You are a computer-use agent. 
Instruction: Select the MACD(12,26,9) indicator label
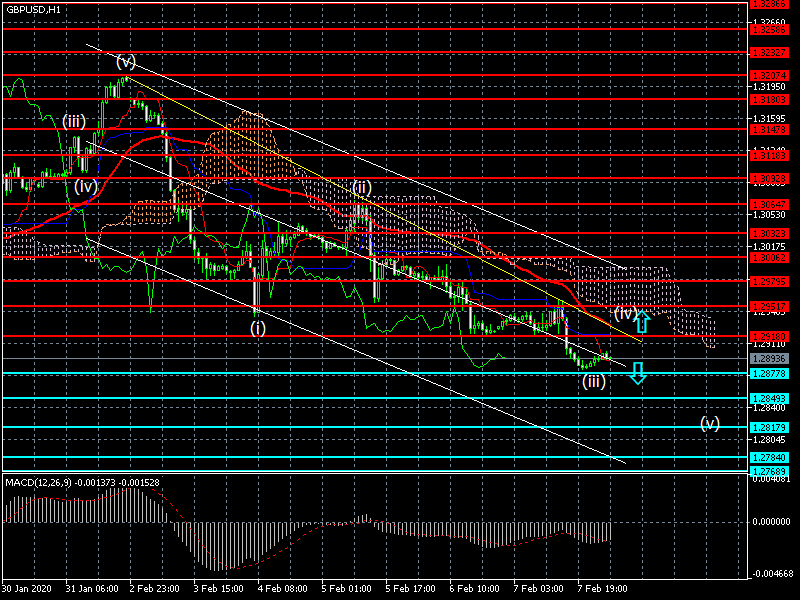(38, 482)
